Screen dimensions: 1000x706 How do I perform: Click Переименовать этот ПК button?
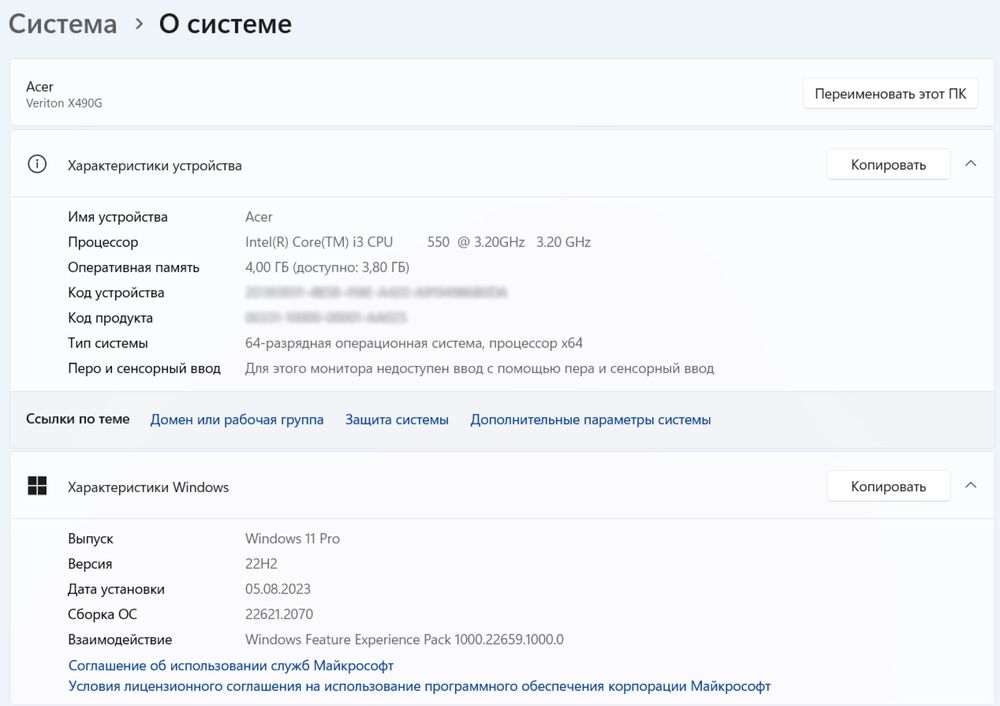point(890,94)
